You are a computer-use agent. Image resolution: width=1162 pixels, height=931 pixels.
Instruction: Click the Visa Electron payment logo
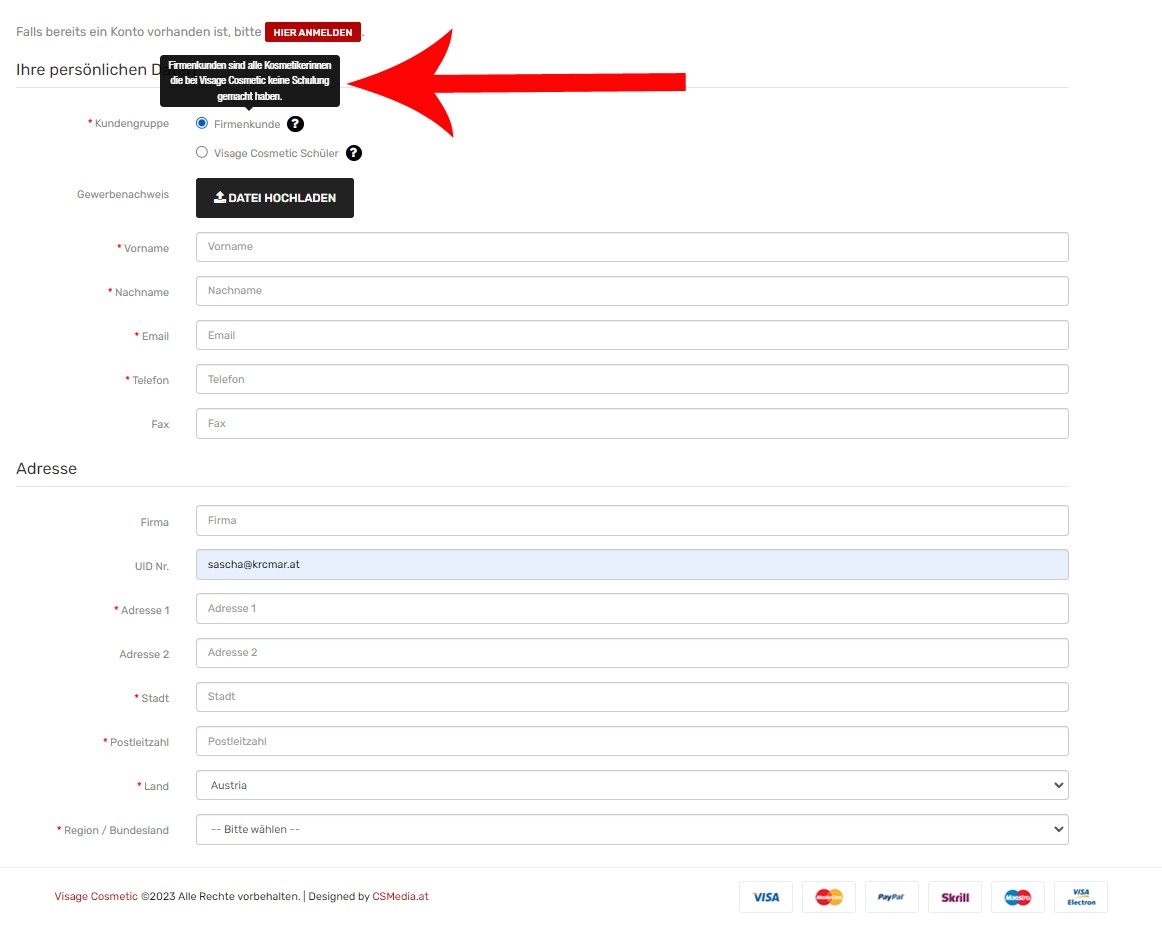tap(1081, 897)
